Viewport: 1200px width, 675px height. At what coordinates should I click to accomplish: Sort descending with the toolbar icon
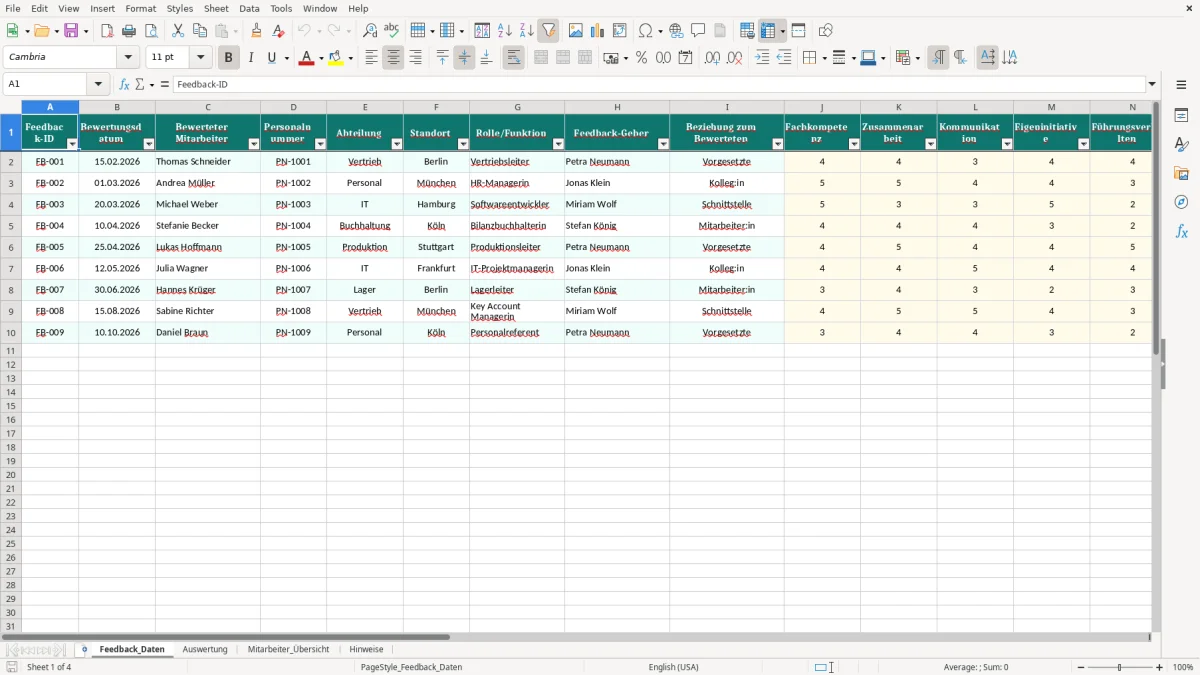coord(526,31)
